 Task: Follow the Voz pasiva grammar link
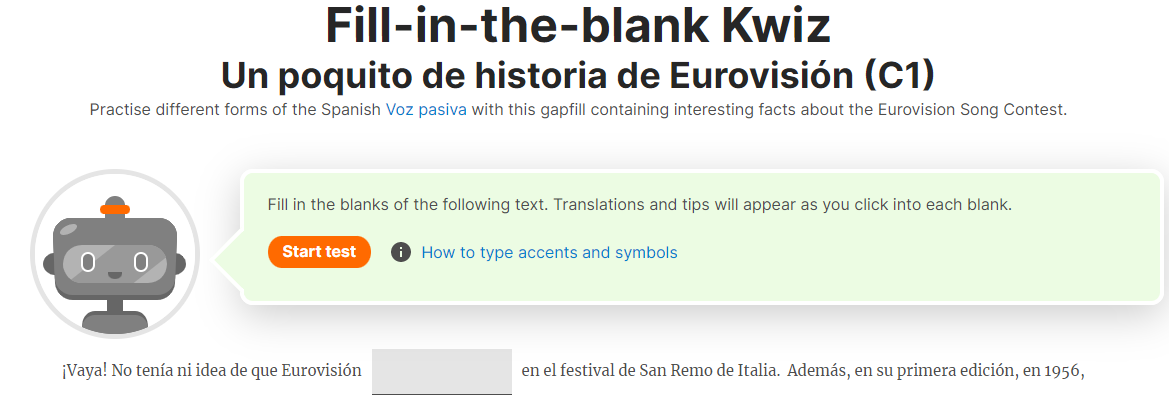(x=426, y=110)
